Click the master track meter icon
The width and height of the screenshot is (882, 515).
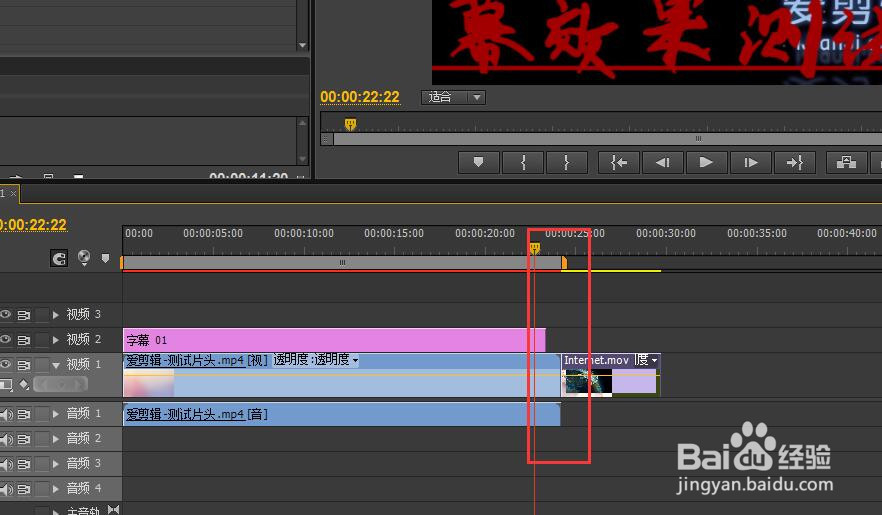(114, 509)
